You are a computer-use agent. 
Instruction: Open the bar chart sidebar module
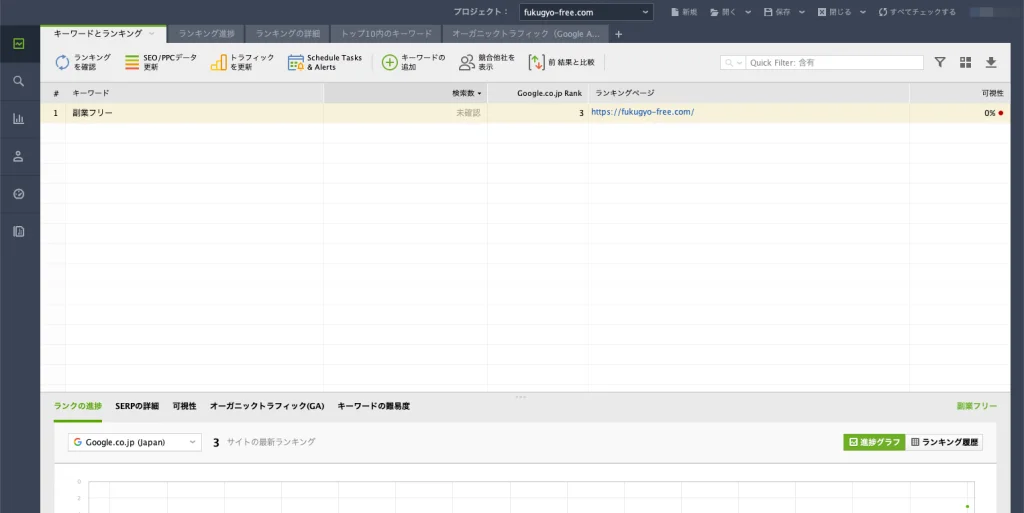[x=19, y=119]
